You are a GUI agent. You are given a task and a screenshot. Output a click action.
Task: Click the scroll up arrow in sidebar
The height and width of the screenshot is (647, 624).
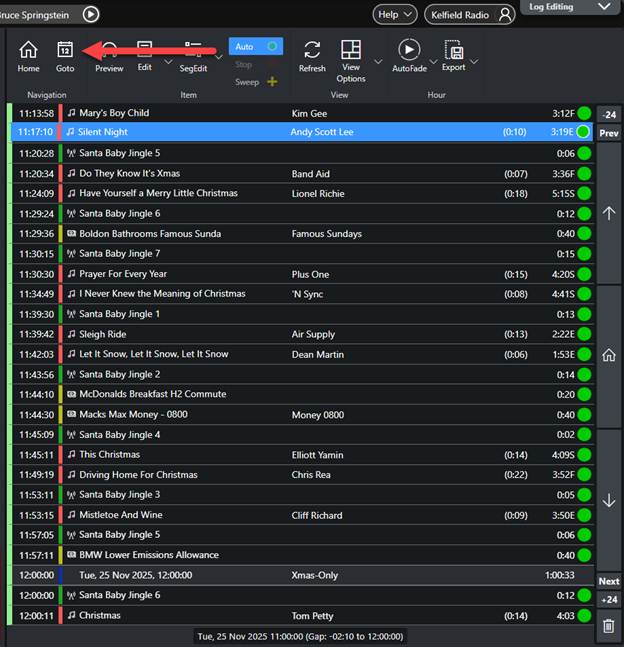609,213
